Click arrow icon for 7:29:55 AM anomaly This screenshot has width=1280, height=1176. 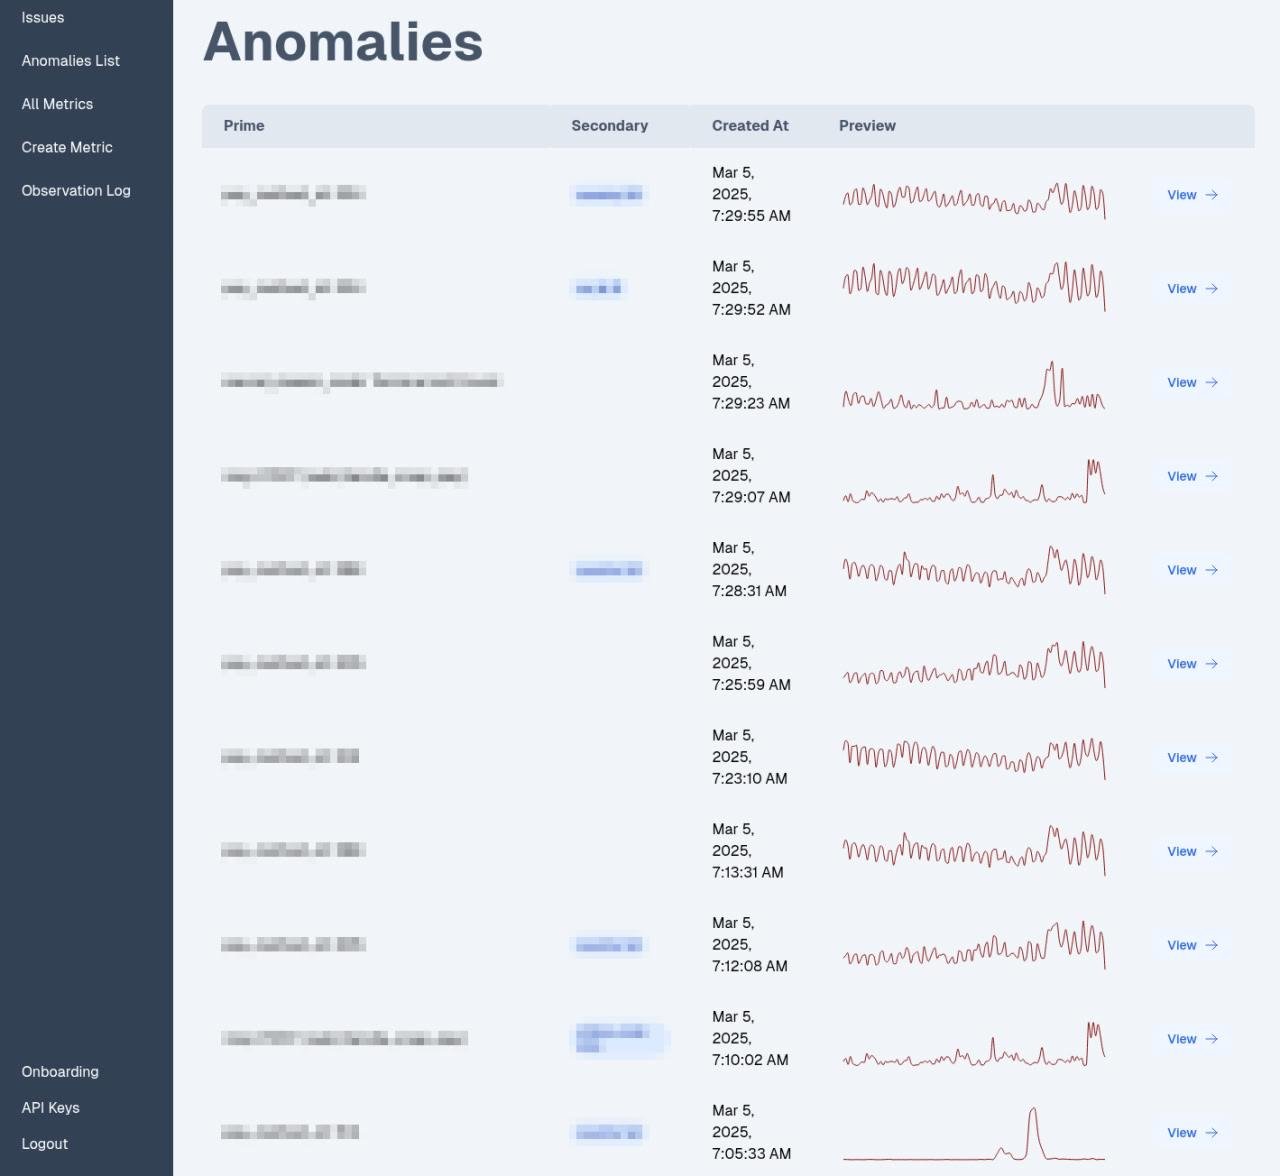coord(1211,195)
